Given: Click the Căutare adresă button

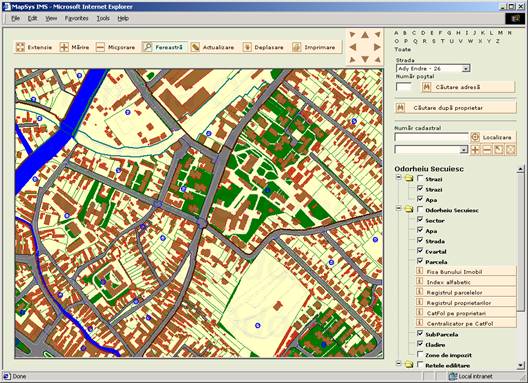Looking at the screenshot, I should (468, 87).
